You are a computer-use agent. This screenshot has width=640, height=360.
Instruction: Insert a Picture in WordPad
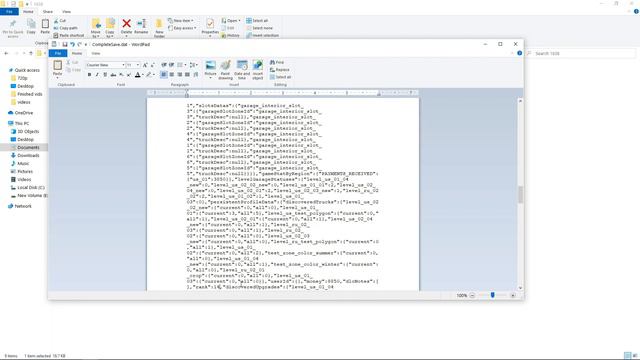tap(211, 68)
